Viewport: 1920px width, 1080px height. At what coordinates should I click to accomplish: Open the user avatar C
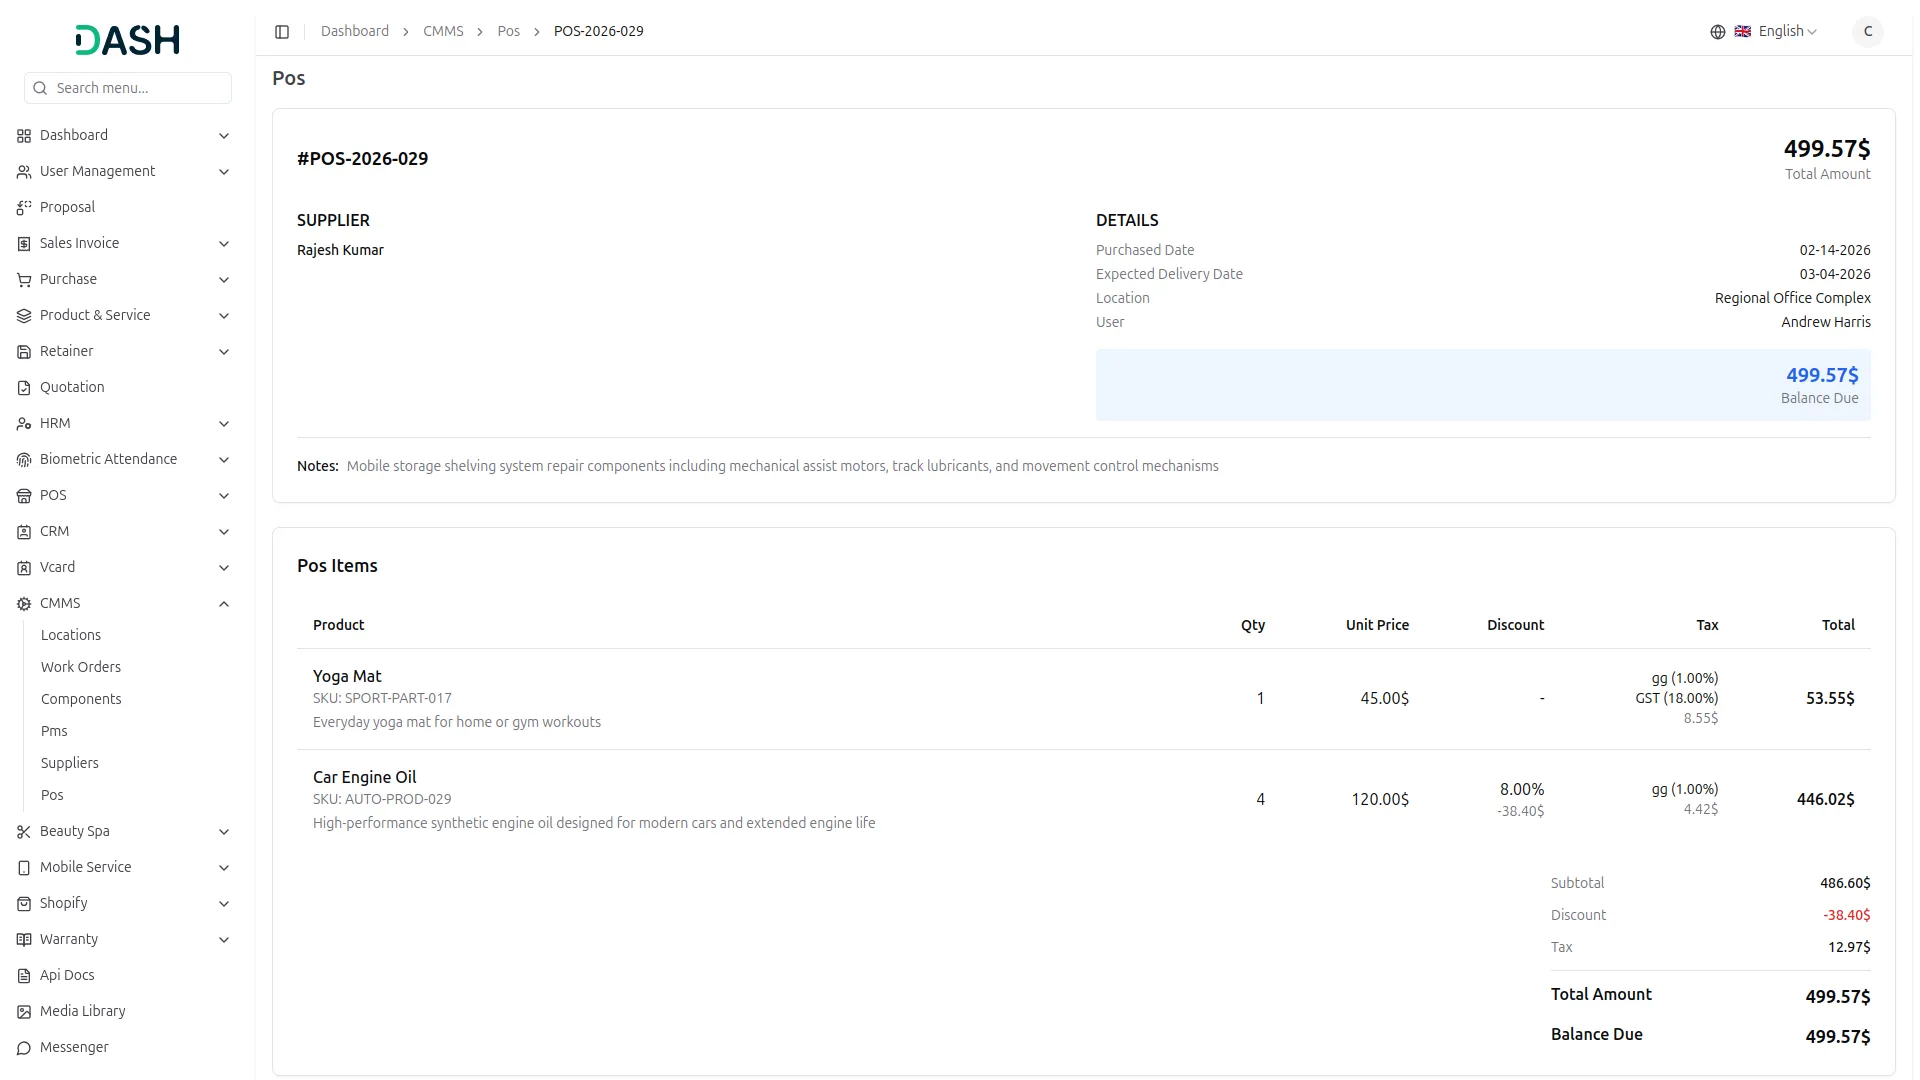(1867, 32)
